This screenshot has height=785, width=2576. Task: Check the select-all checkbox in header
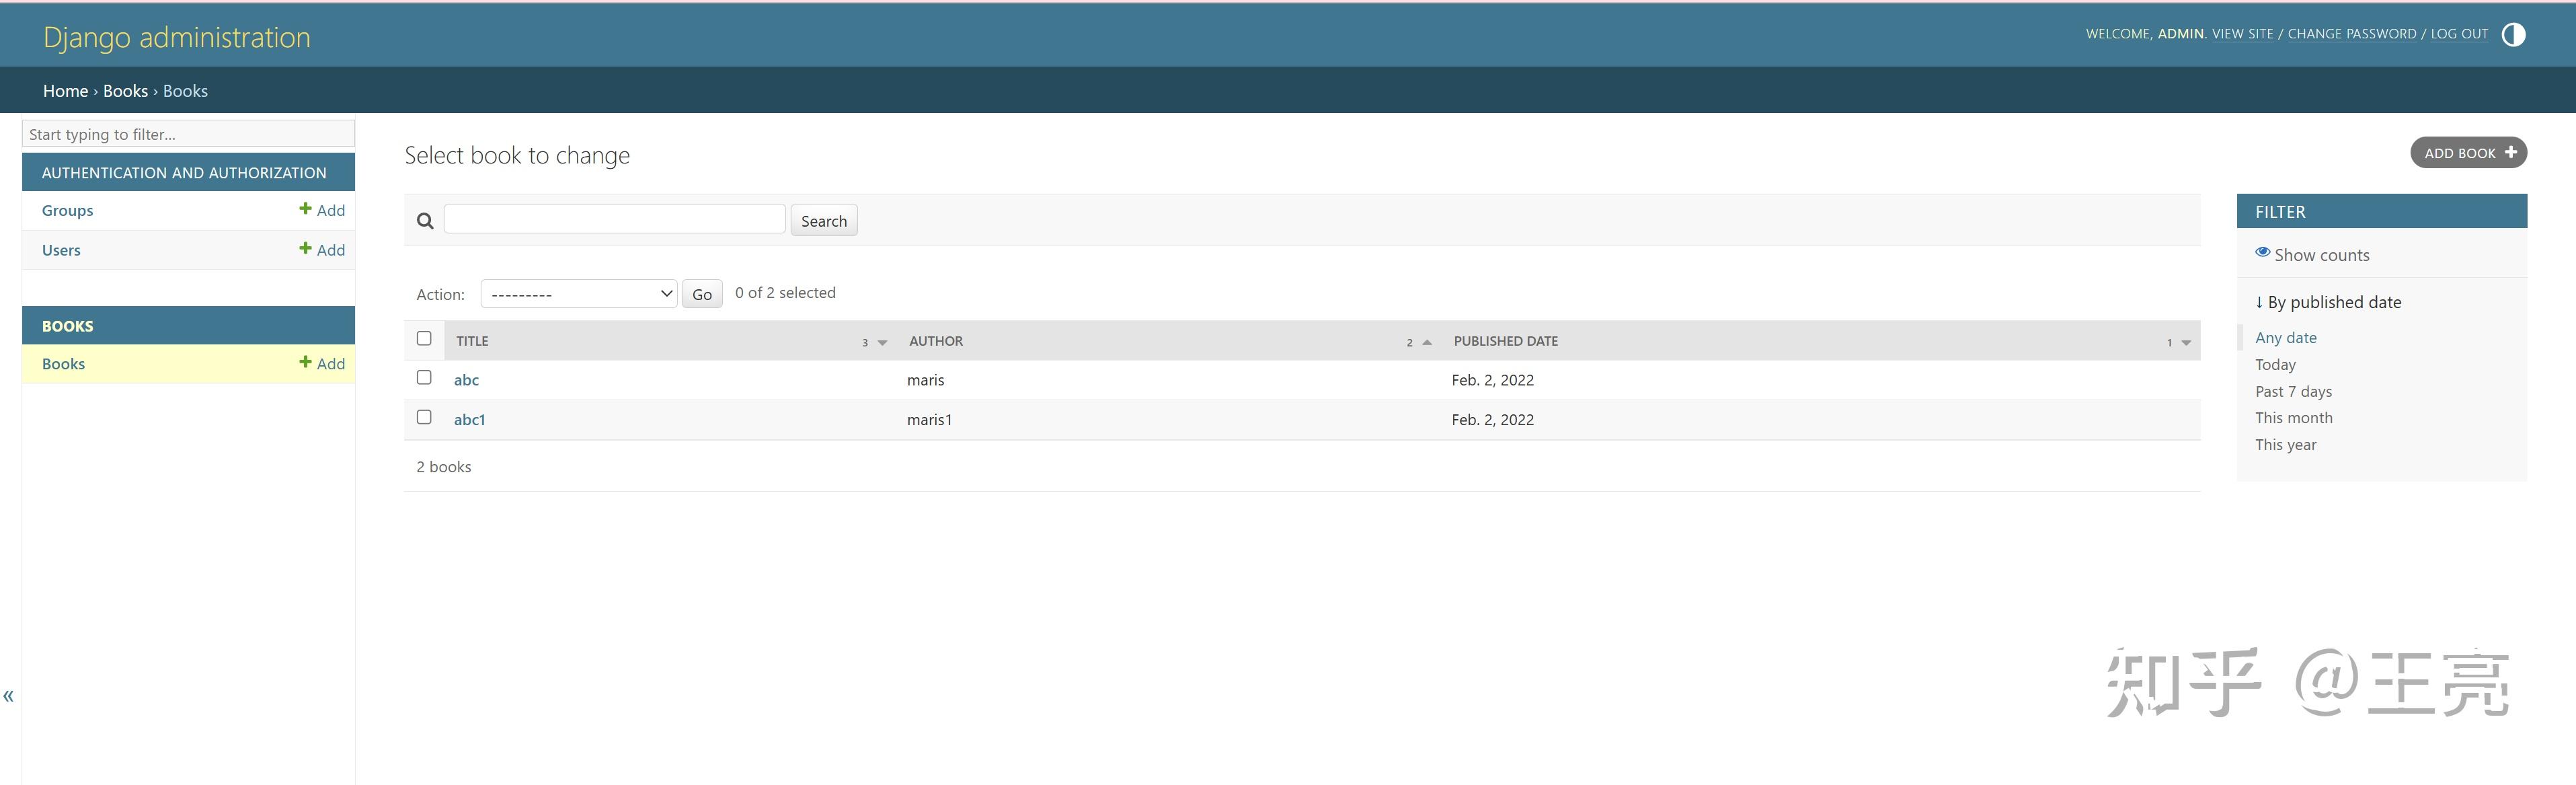[424, 339]
